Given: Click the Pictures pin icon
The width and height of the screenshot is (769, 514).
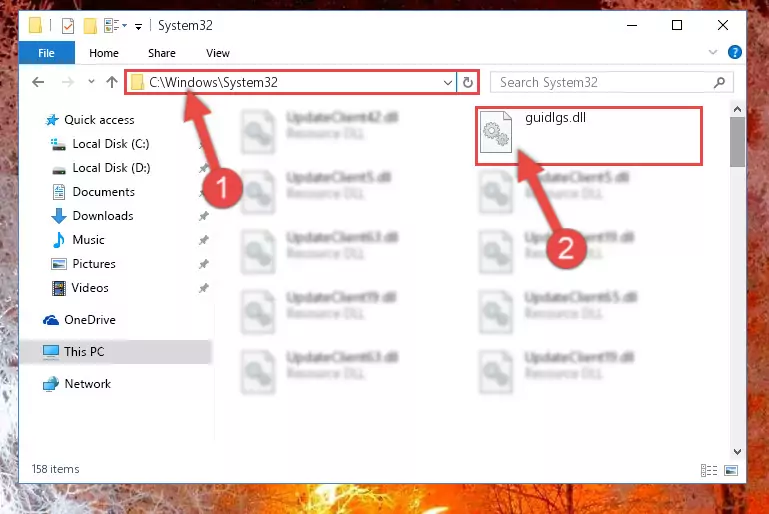Looking at the screenshot, I should click(204, 264).
